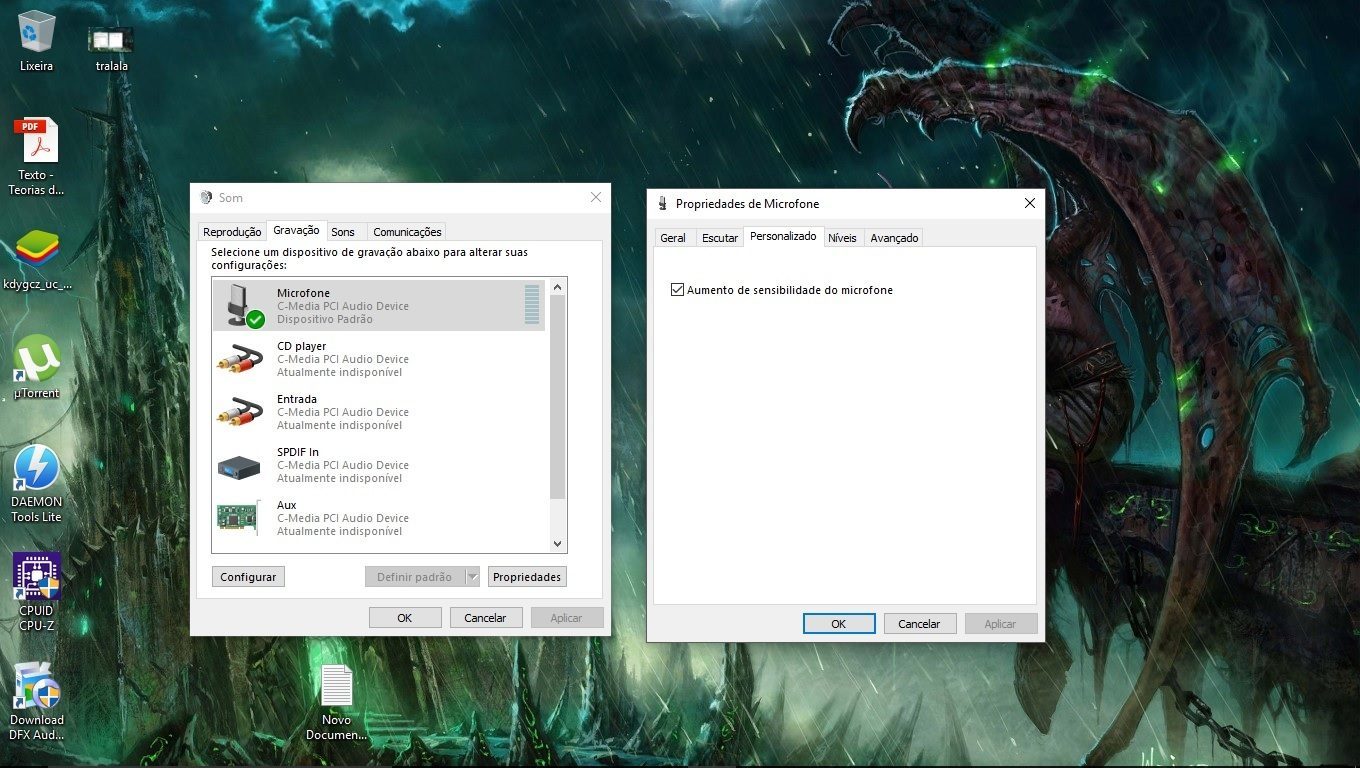The height and width of the screenshot is (768, 1360).
Task: Open the Níveis tab
Action: point(842,238)
